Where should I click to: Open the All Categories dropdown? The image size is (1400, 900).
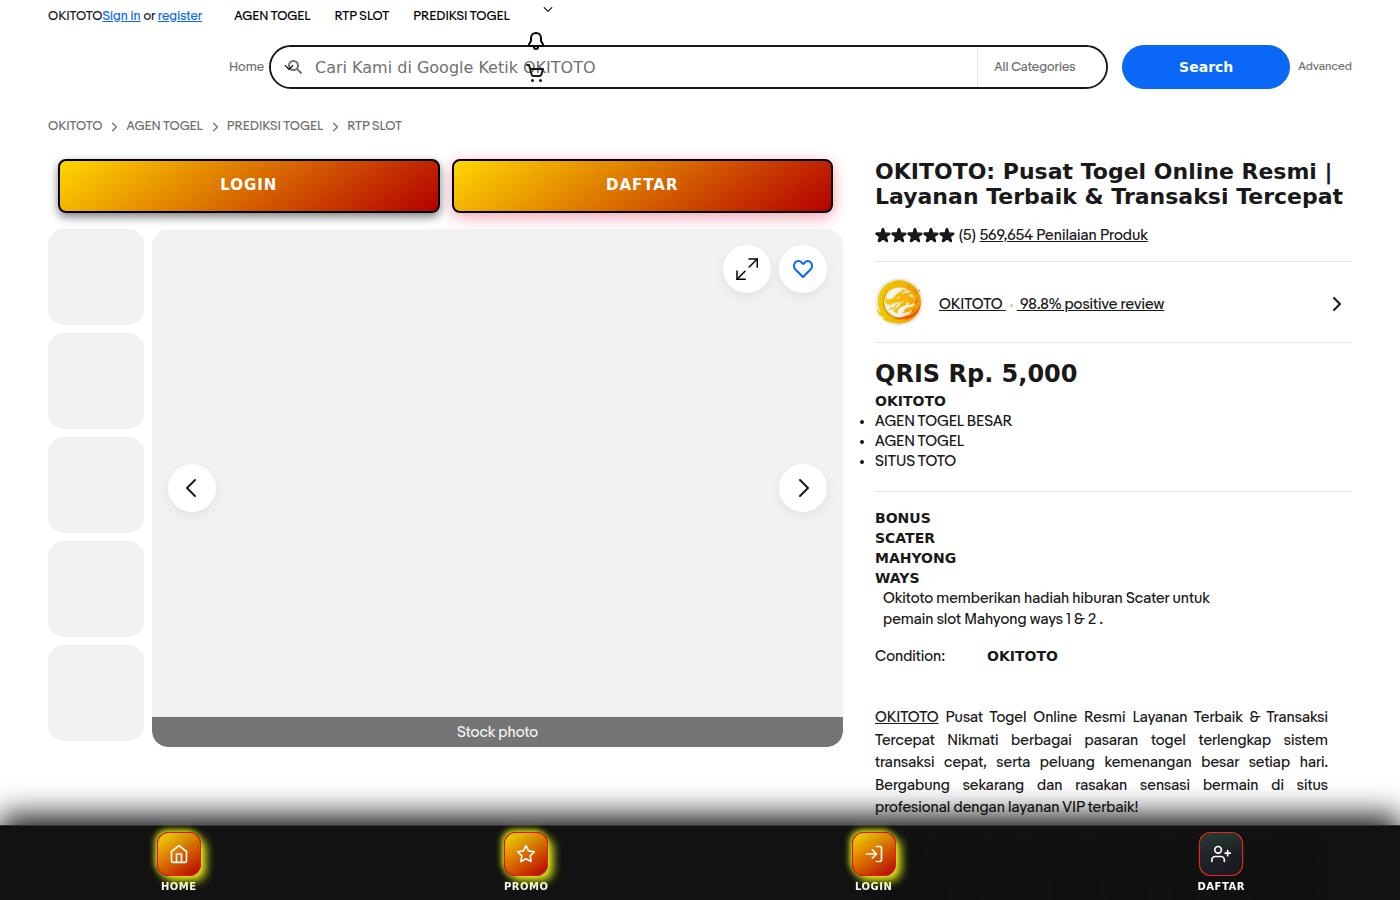pos(1041,67)
